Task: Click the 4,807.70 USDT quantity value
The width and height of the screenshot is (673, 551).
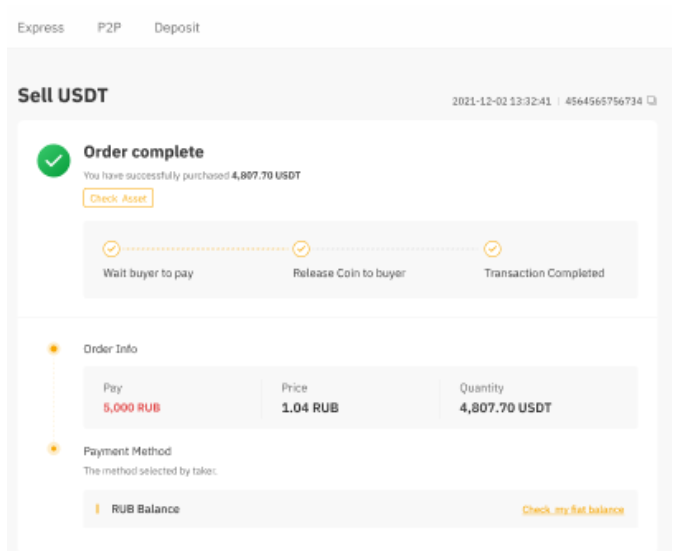Action: pos(505,408)
